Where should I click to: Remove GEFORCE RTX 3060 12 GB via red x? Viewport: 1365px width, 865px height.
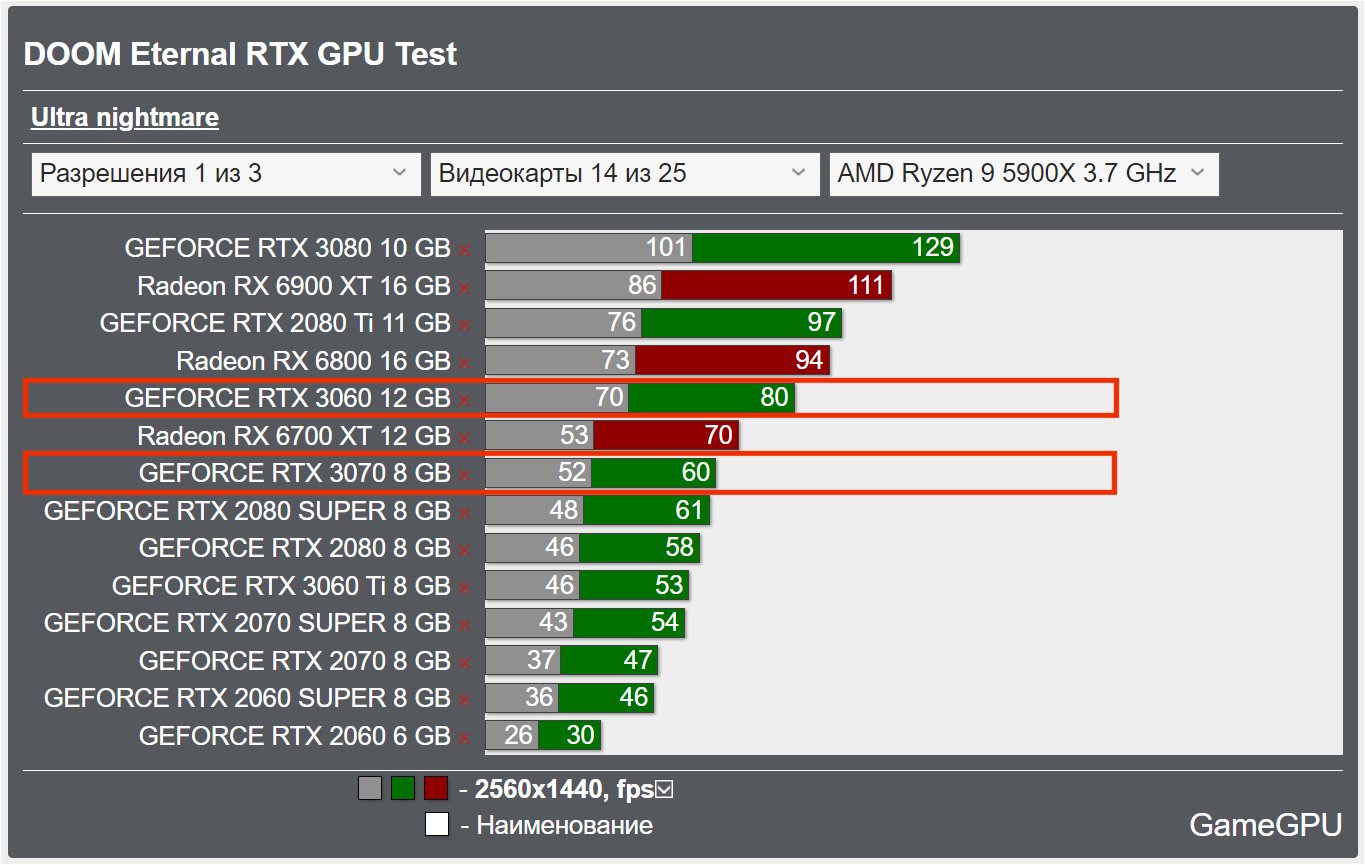465,400
